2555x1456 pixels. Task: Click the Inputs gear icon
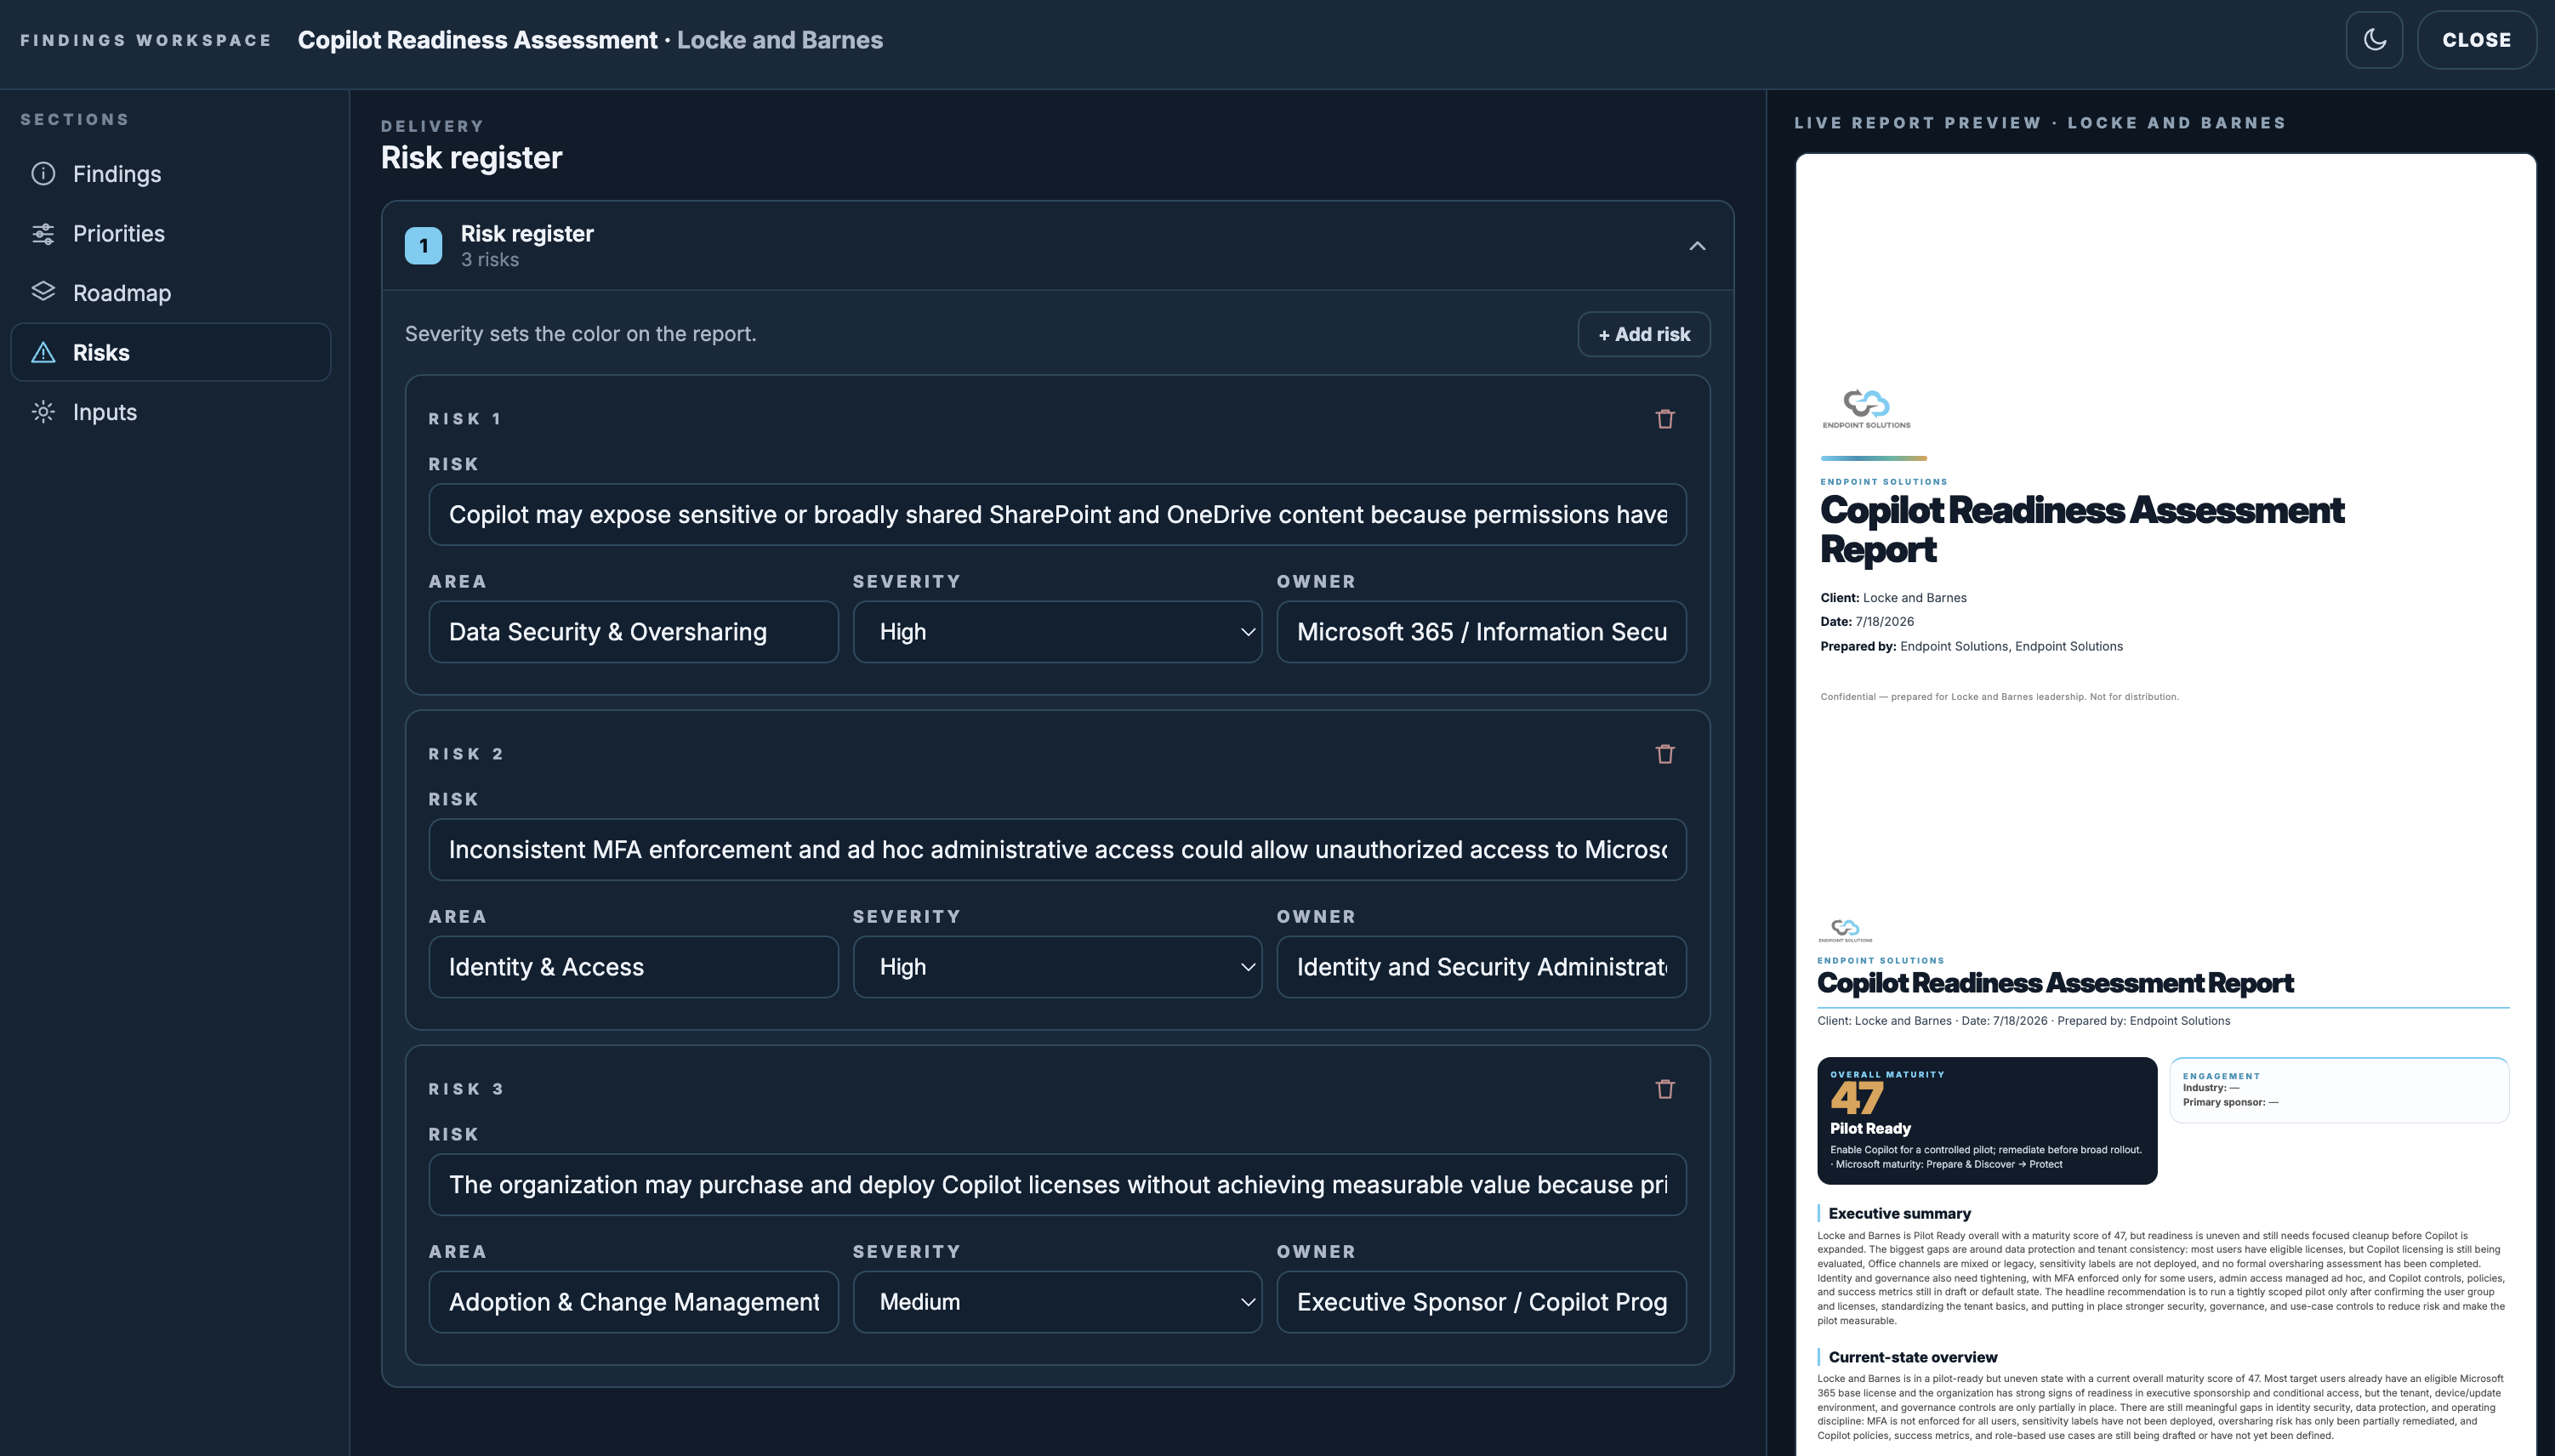tap(43, 412)
